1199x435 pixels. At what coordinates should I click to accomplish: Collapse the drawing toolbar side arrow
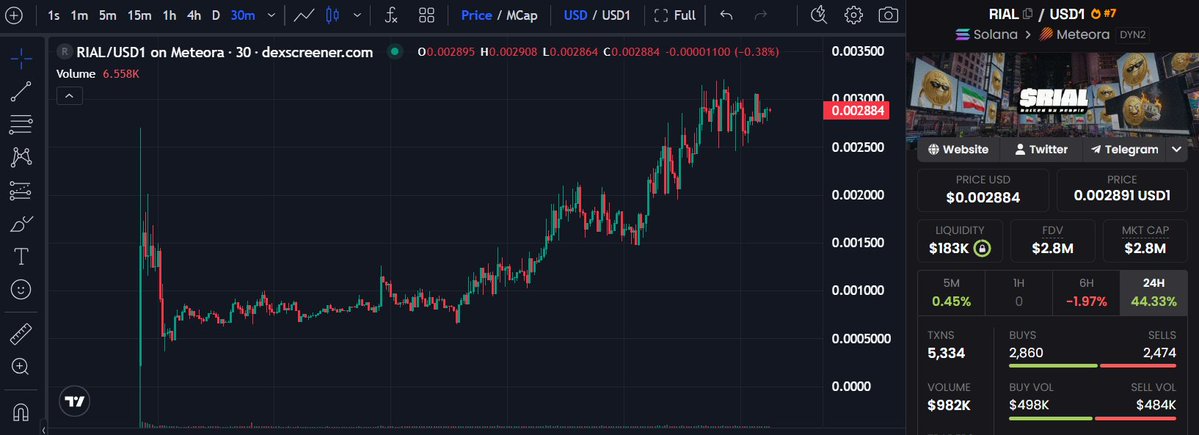coord(44,430)
